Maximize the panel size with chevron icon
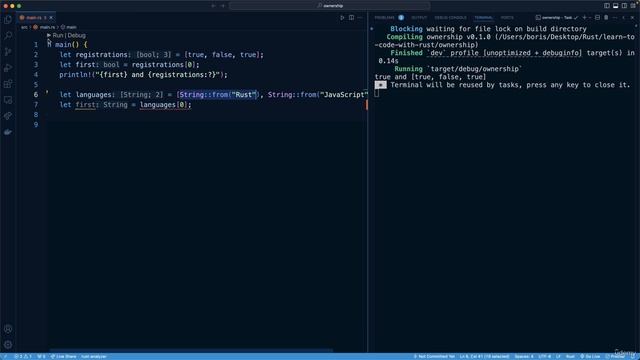Screen dimensions: 640x360 click(624, 18)
